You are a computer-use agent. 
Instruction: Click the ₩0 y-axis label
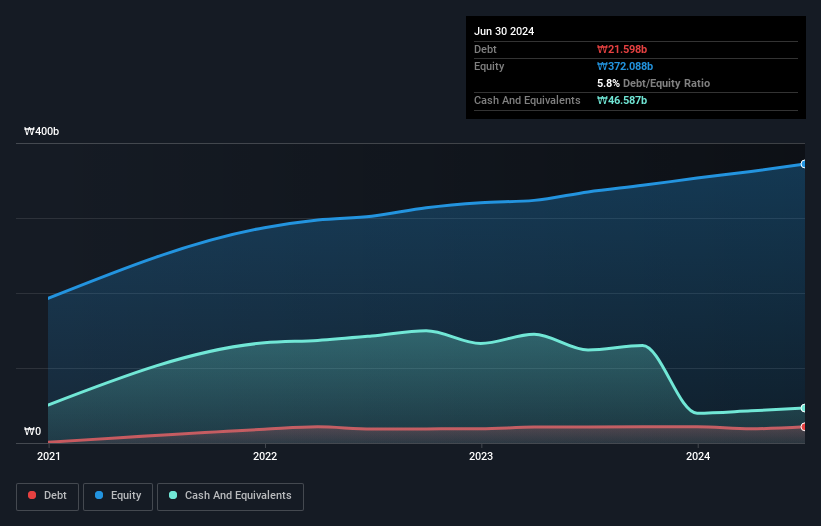click(x=32, y=431)
